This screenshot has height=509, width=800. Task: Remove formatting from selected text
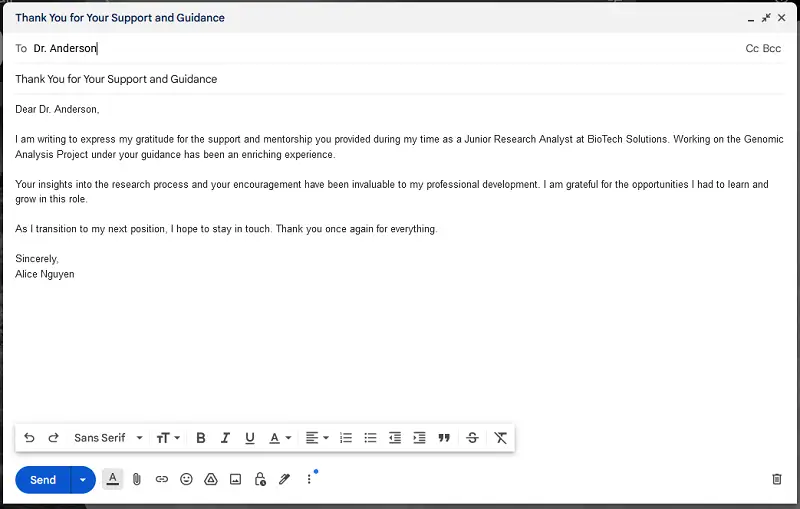coord(501,438)
